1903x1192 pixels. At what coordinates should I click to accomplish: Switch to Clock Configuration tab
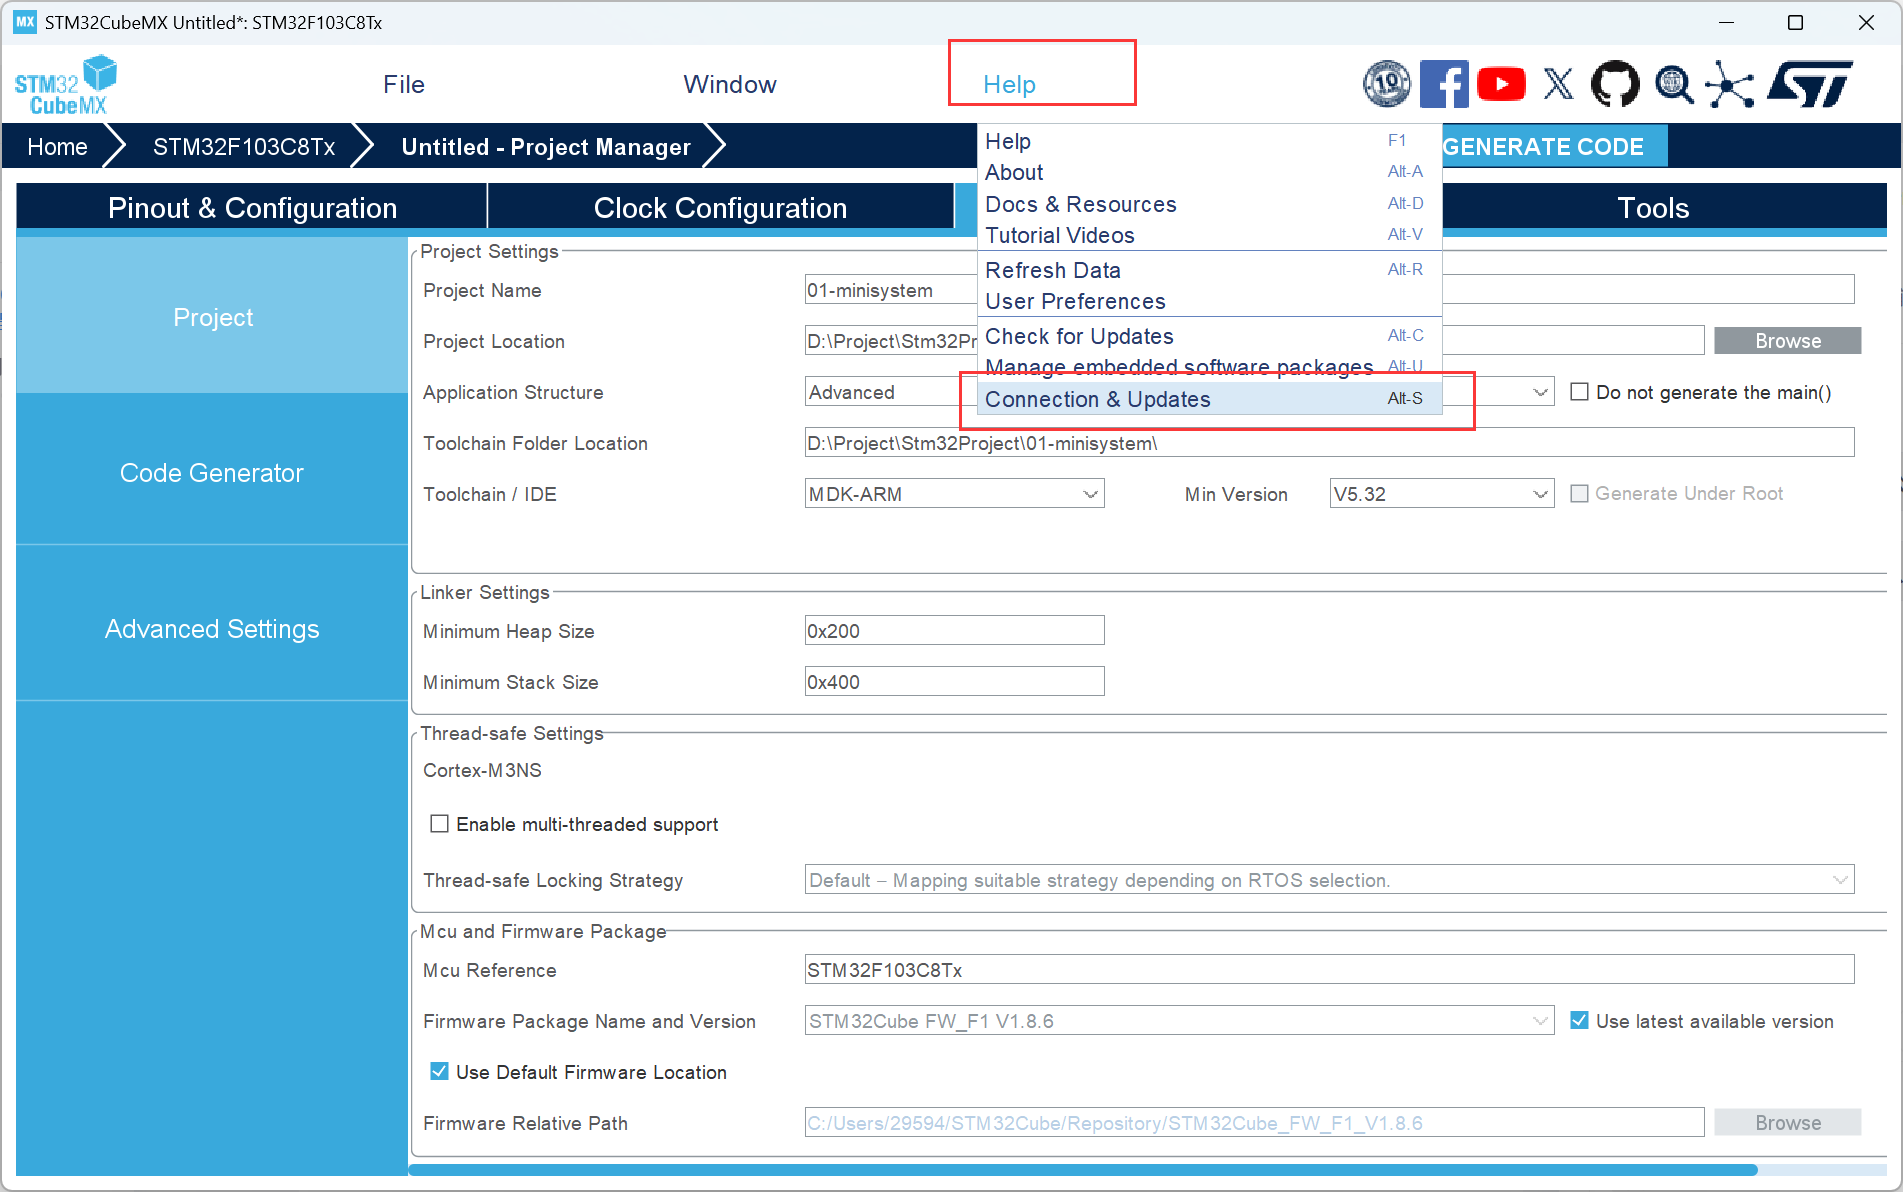pos(720,208)
